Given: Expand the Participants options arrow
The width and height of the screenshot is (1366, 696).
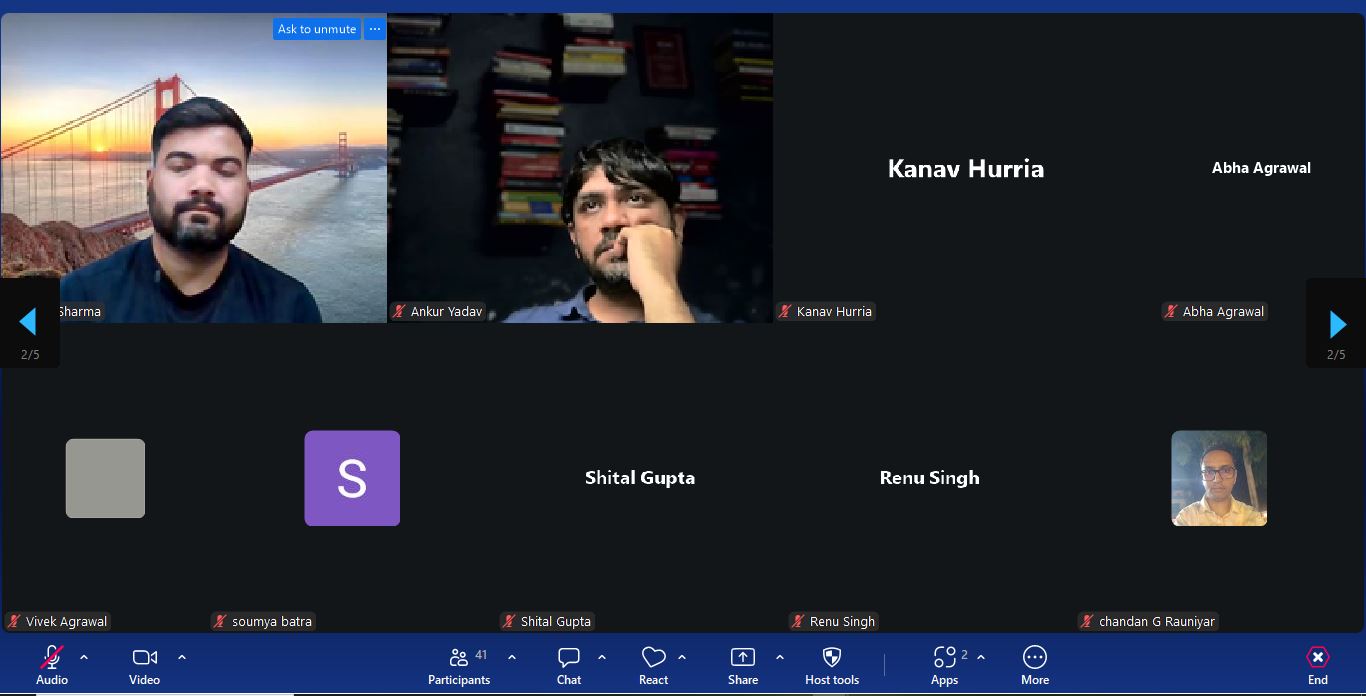Looking at the screenshot, I should coord(512,657).
